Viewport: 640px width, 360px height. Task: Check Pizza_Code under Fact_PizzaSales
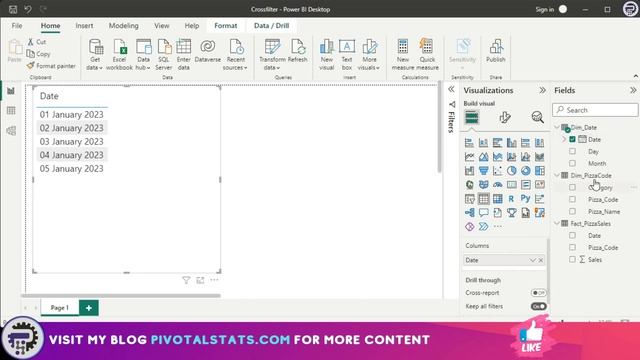click(x=572, y=247)
